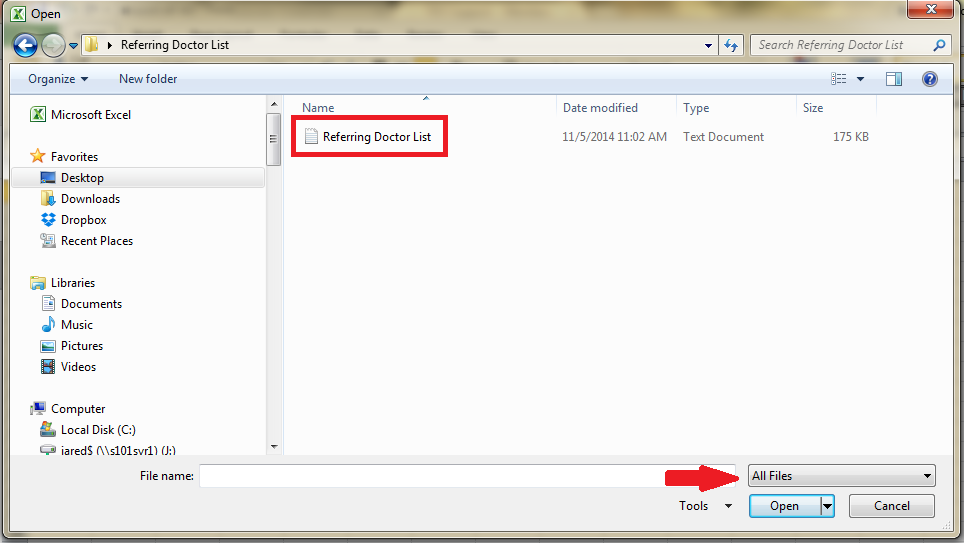
Task: Open the blue Help question mark
Action: 930,79
